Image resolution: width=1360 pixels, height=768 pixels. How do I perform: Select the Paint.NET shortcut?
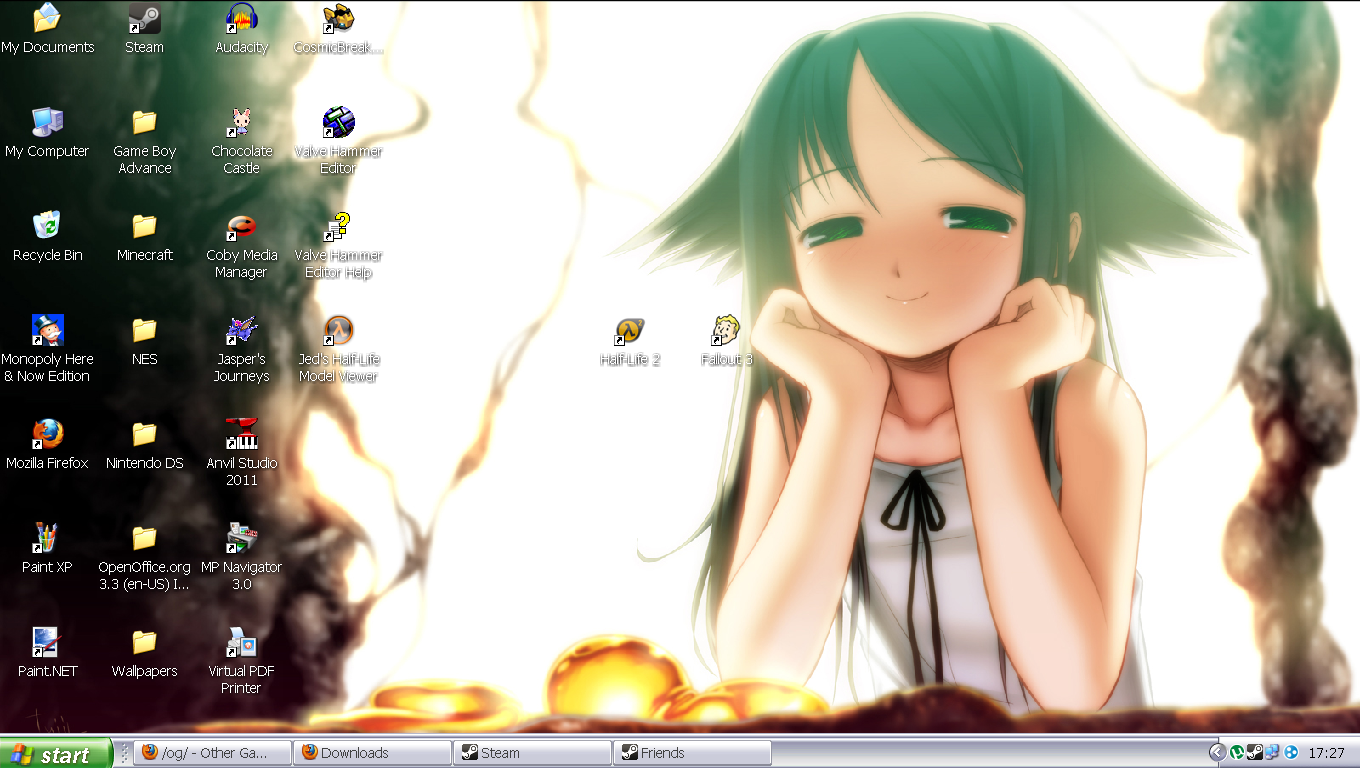click(x=47, y=653)
